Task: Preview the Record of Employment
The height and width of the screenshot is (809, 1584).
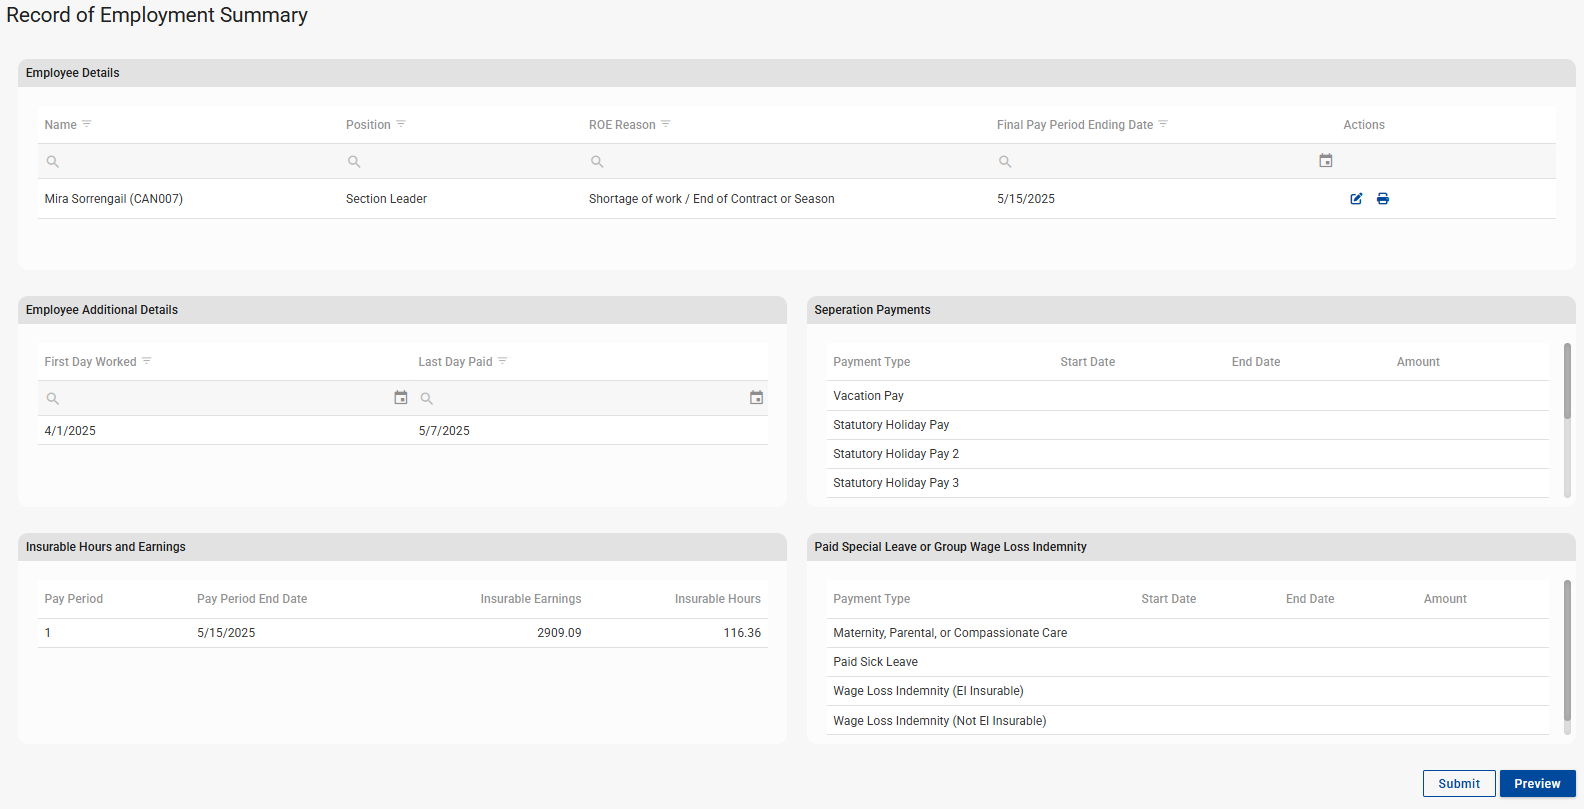Action: [x=1537, y=784]
